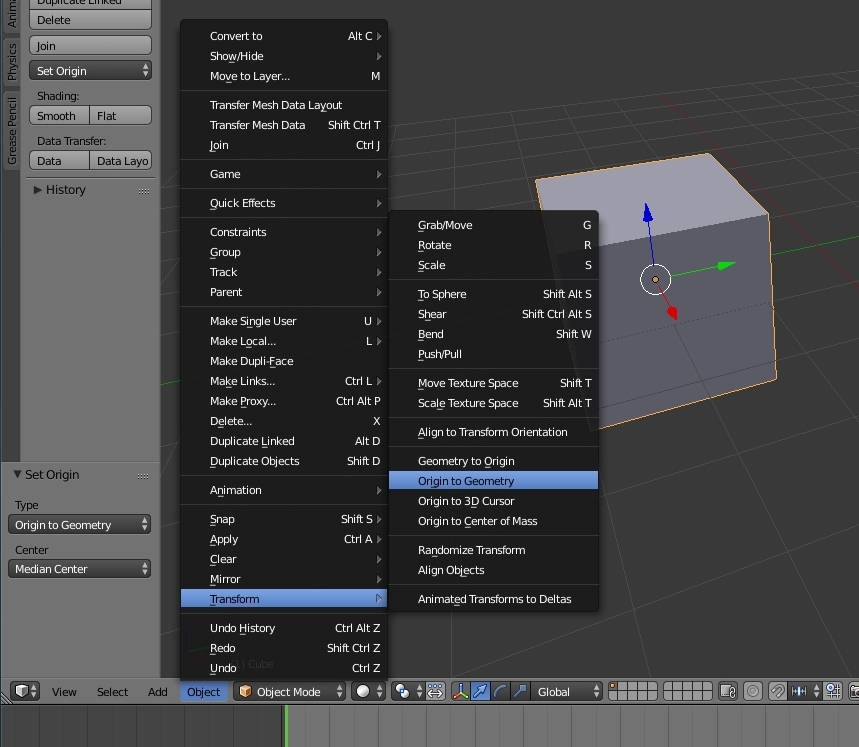
Task: Open the Convert to submenu
Action: click(284, 36)
